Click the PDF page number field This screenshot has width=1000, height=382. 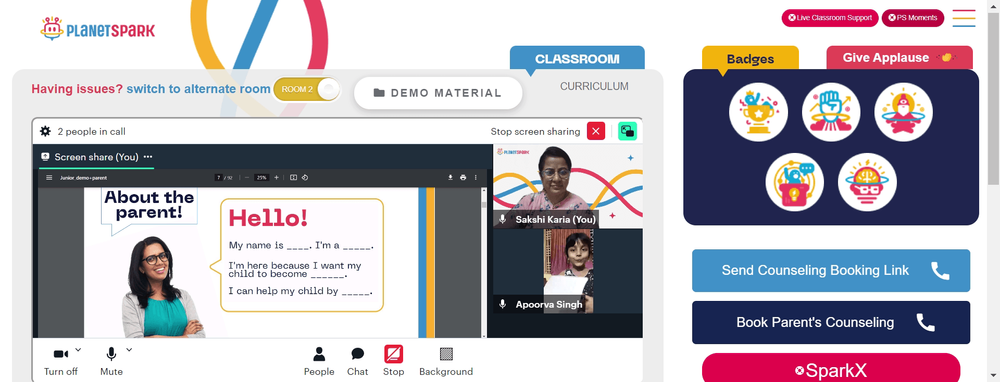pyautogui.click(x=219, y=178)
